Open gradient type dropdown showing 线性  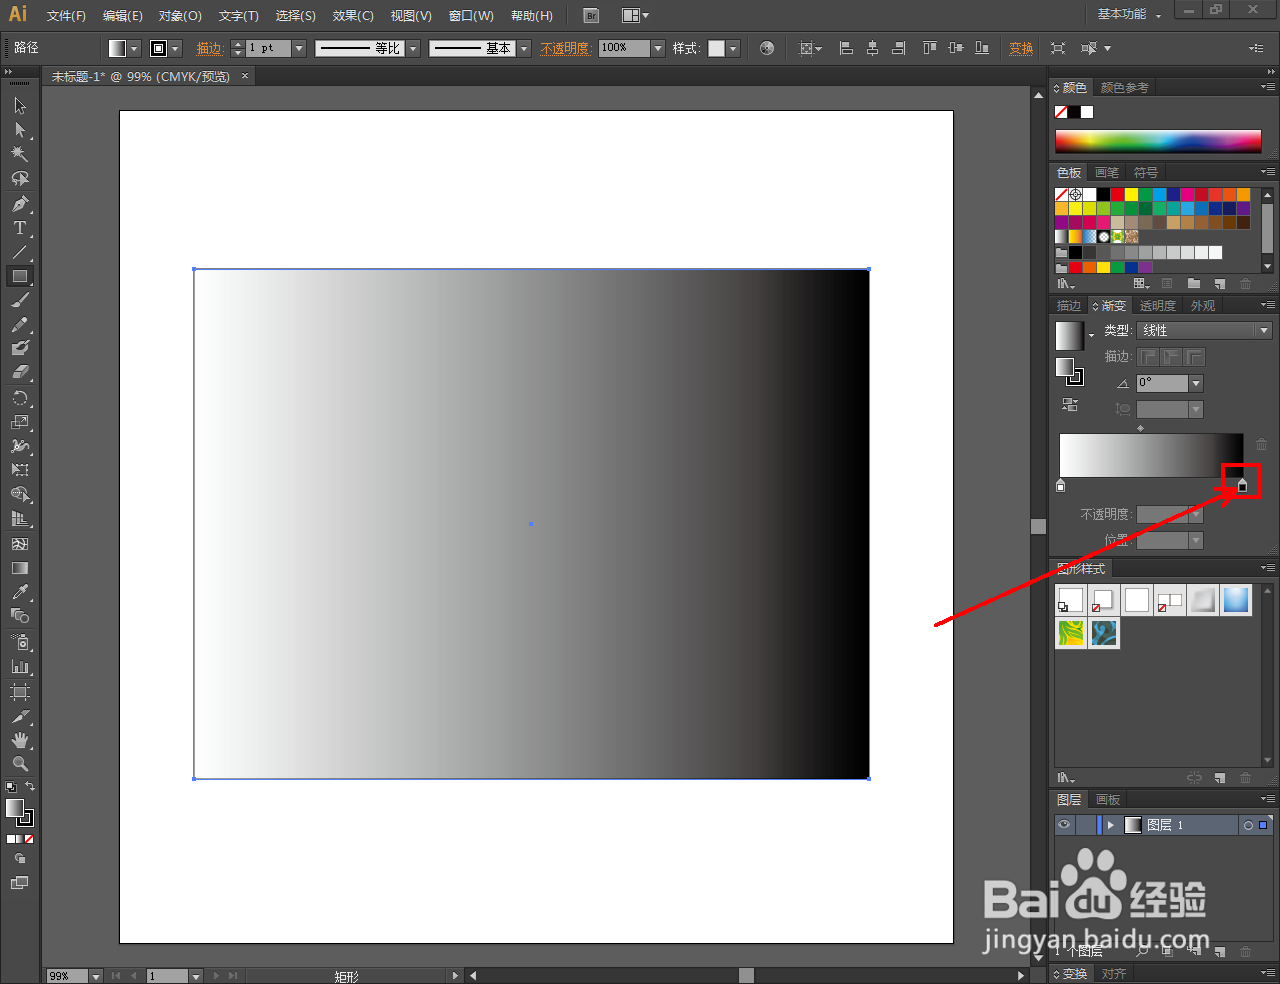[x=1204, y=330]
